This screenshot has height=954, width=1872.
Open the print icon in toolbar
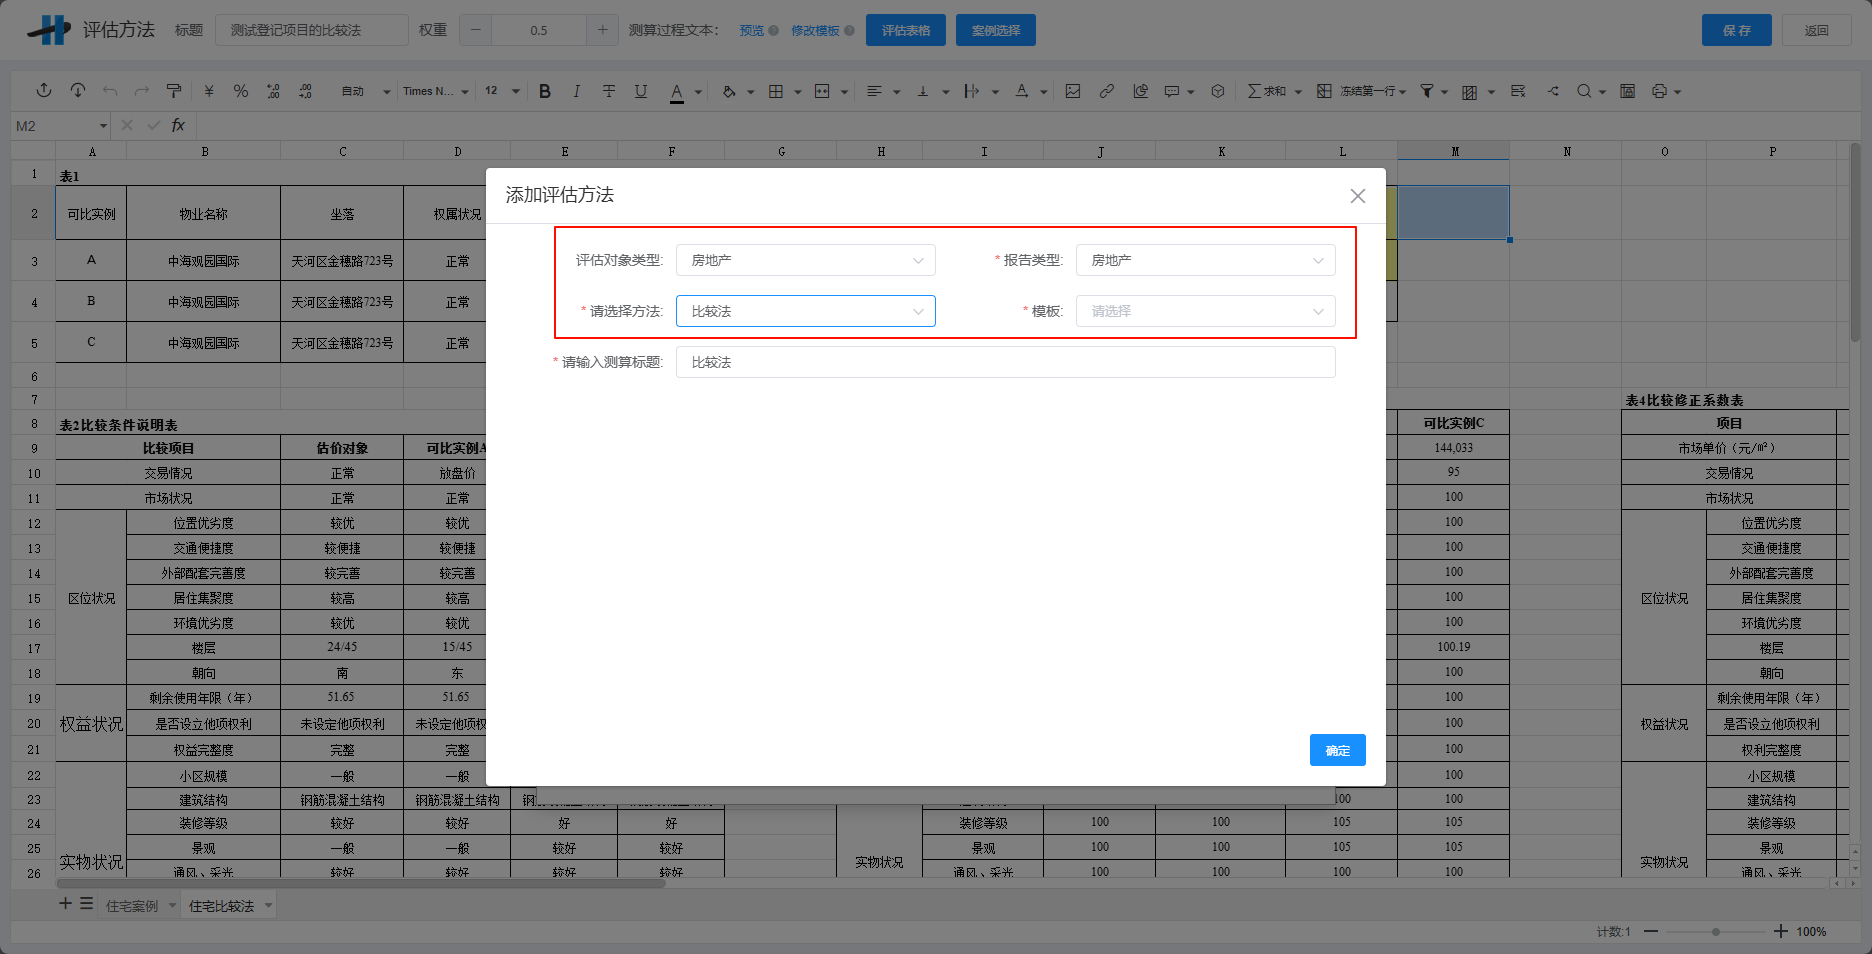[x=1660, y=91]
